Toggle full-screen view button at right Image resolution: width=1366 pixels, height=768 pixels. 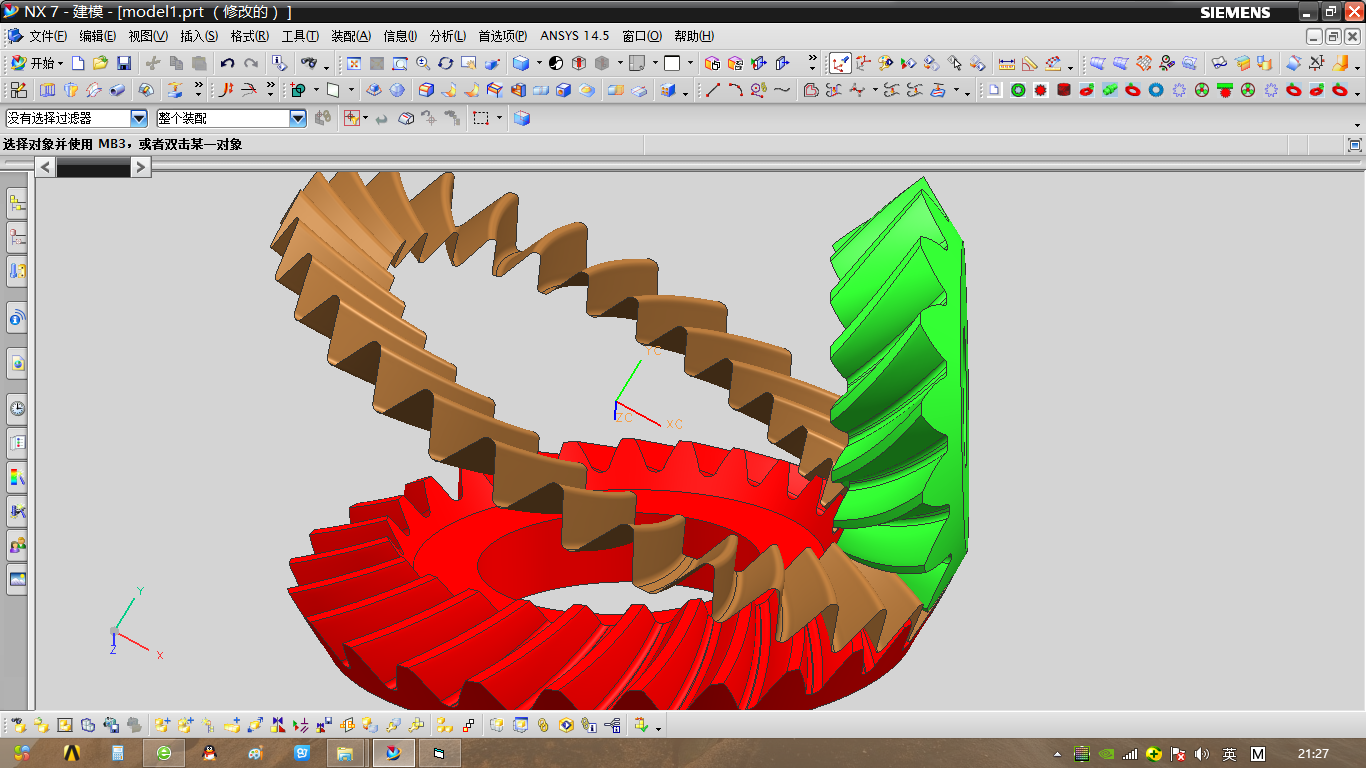coord(1355,145)
